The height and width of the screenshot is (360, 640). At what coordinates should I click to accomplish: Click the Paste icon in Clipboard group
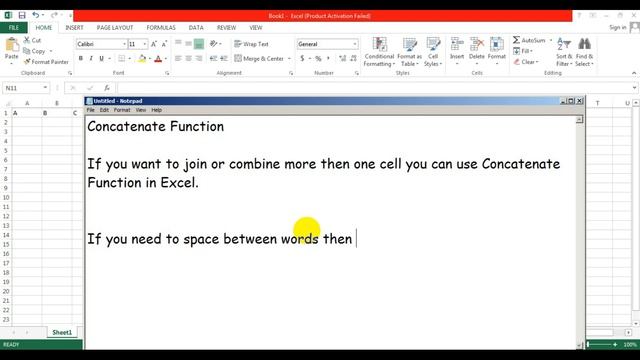[x=11, y=45]
